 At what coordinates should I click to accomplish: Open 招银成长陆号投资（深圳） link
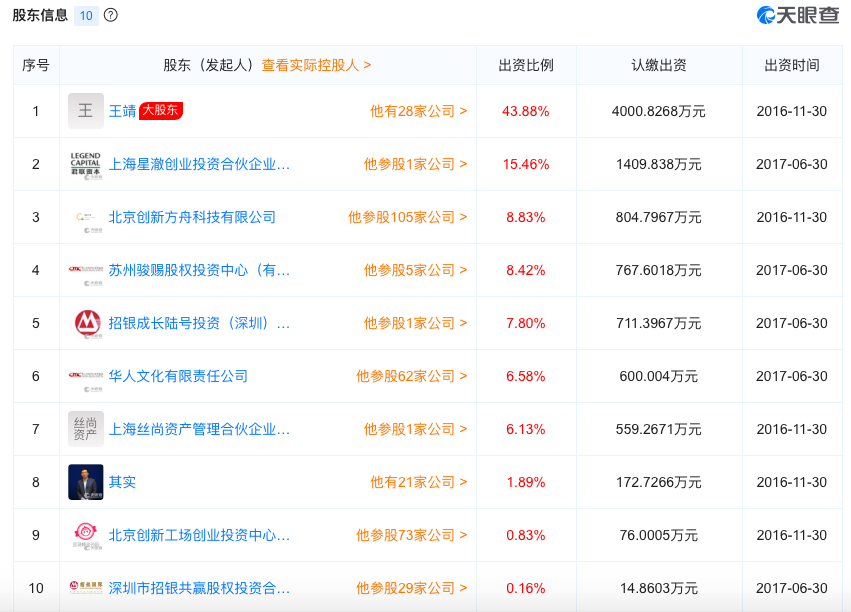199,323
